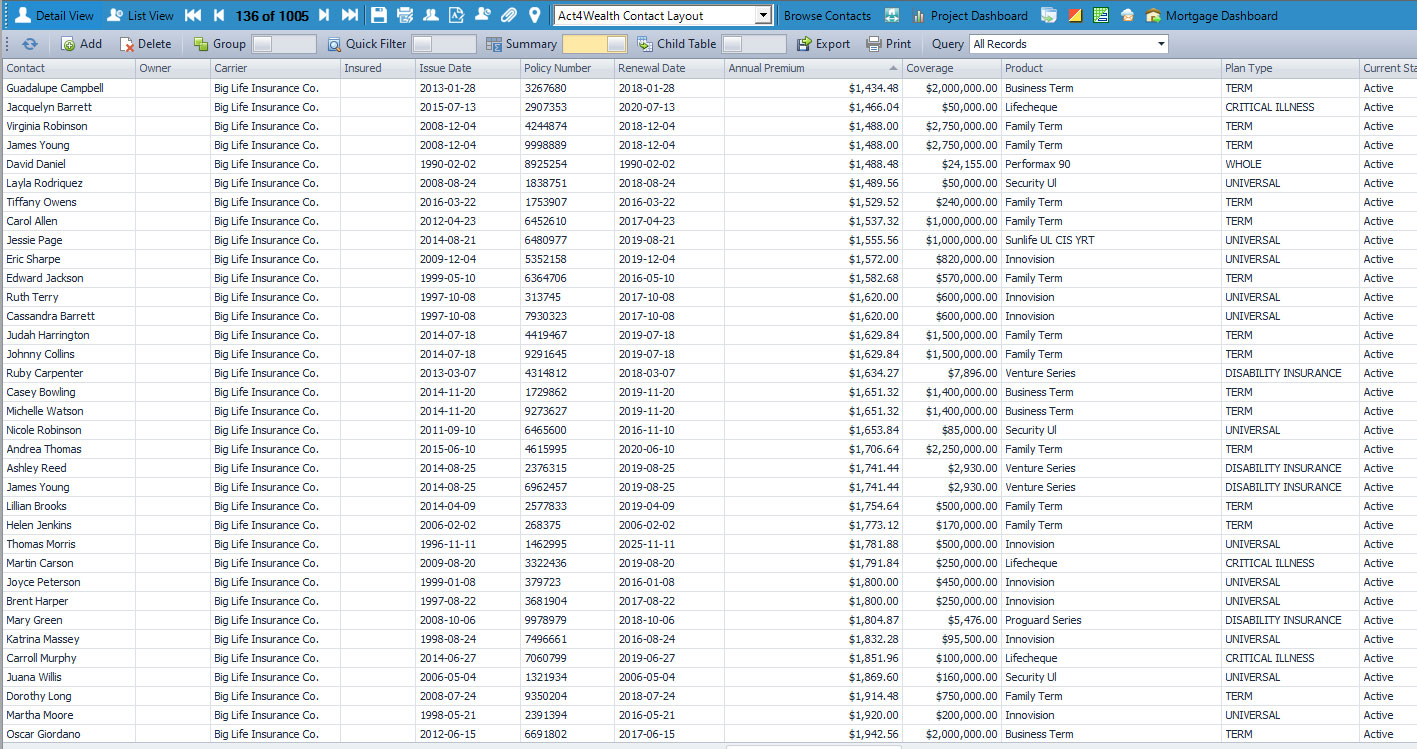Viewport: 1417px width, 749px height.
Task: Click the Plan Type column header
Action: click(x=1290, y=68)
